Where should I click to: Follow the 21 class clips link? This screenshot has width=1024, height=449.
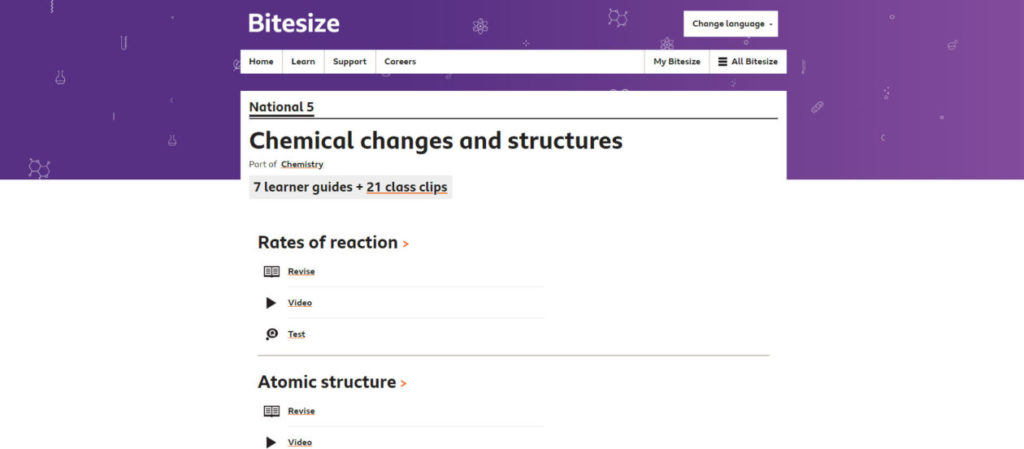407,187
